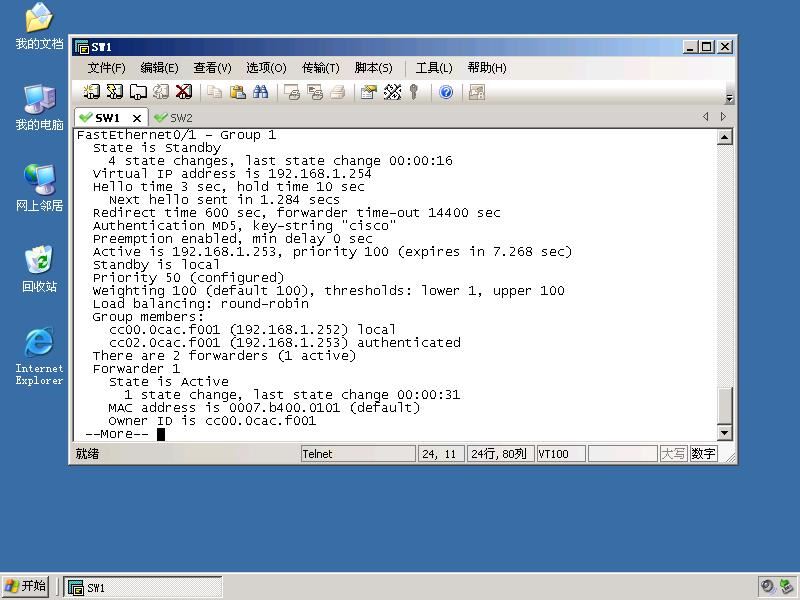Click the Copy toolbar icon
The image size is (800, 600).
click(x=214, y=92)
